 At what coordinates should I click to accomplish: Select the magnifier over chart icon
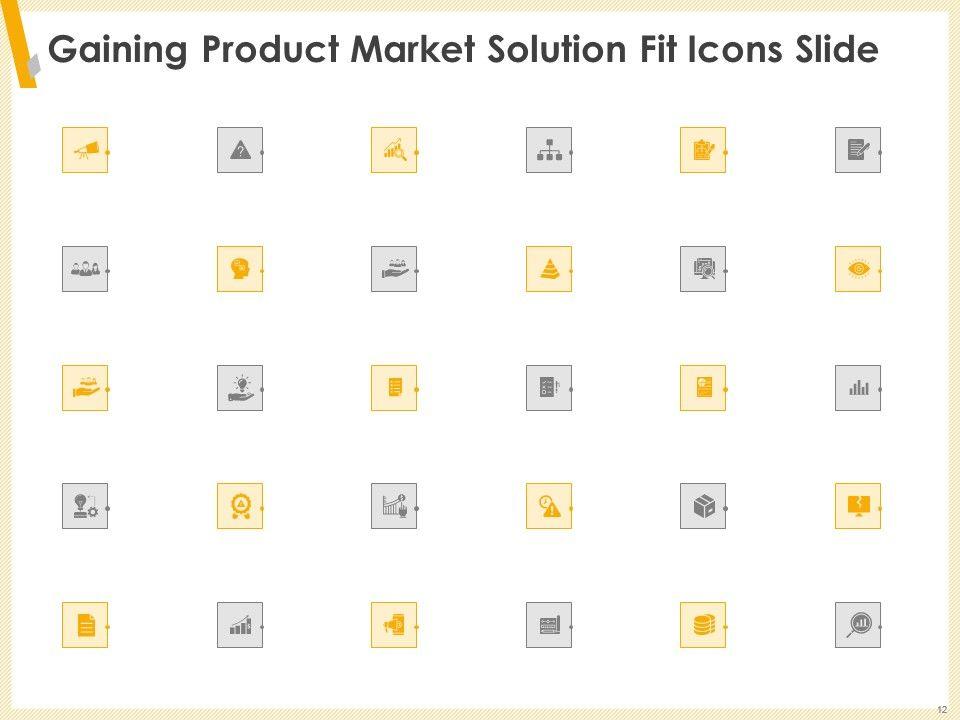coord(858,625)
